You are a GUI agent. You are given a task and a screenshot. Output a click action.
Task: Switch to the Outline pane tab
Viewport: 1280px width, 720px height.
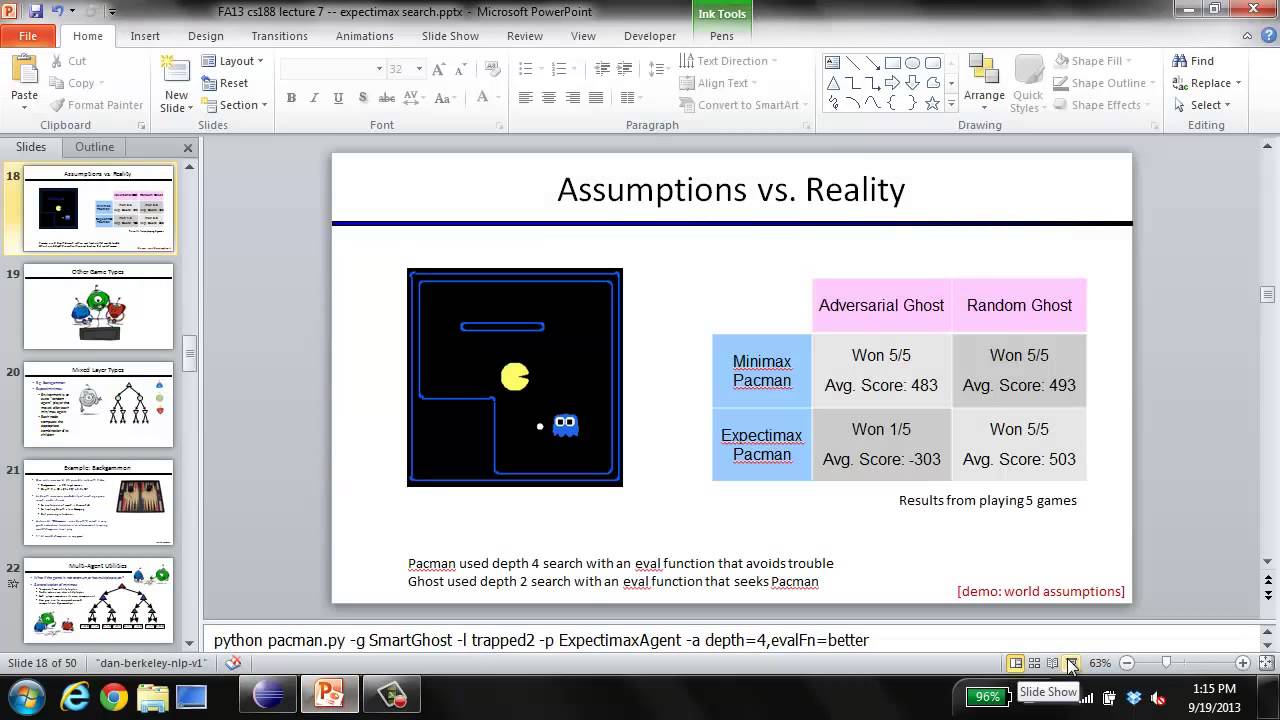95,147
